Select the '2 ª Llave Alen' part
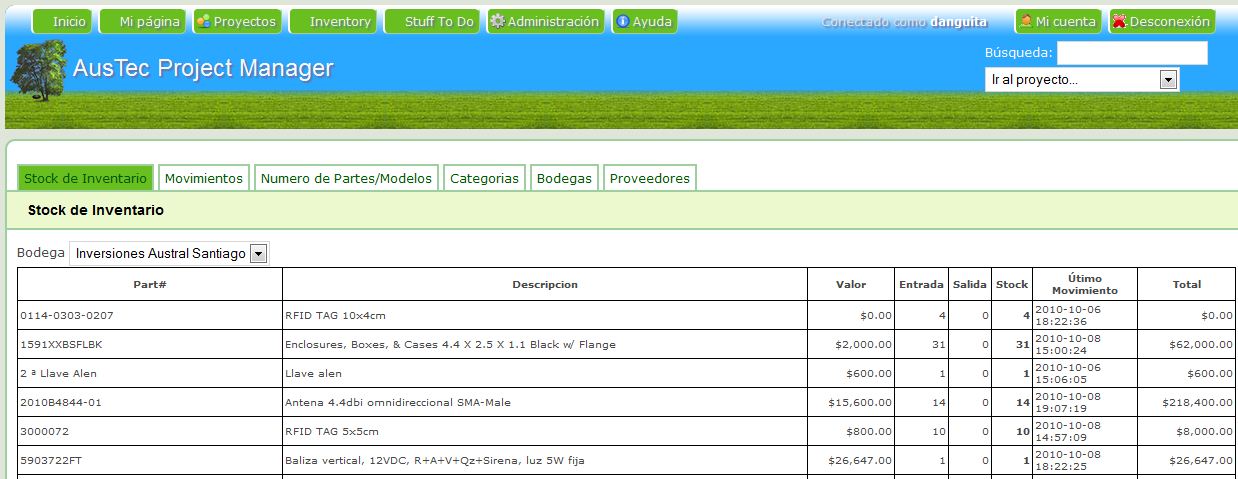This screenshot has height=479, width=1238. (x=58, y=374)
